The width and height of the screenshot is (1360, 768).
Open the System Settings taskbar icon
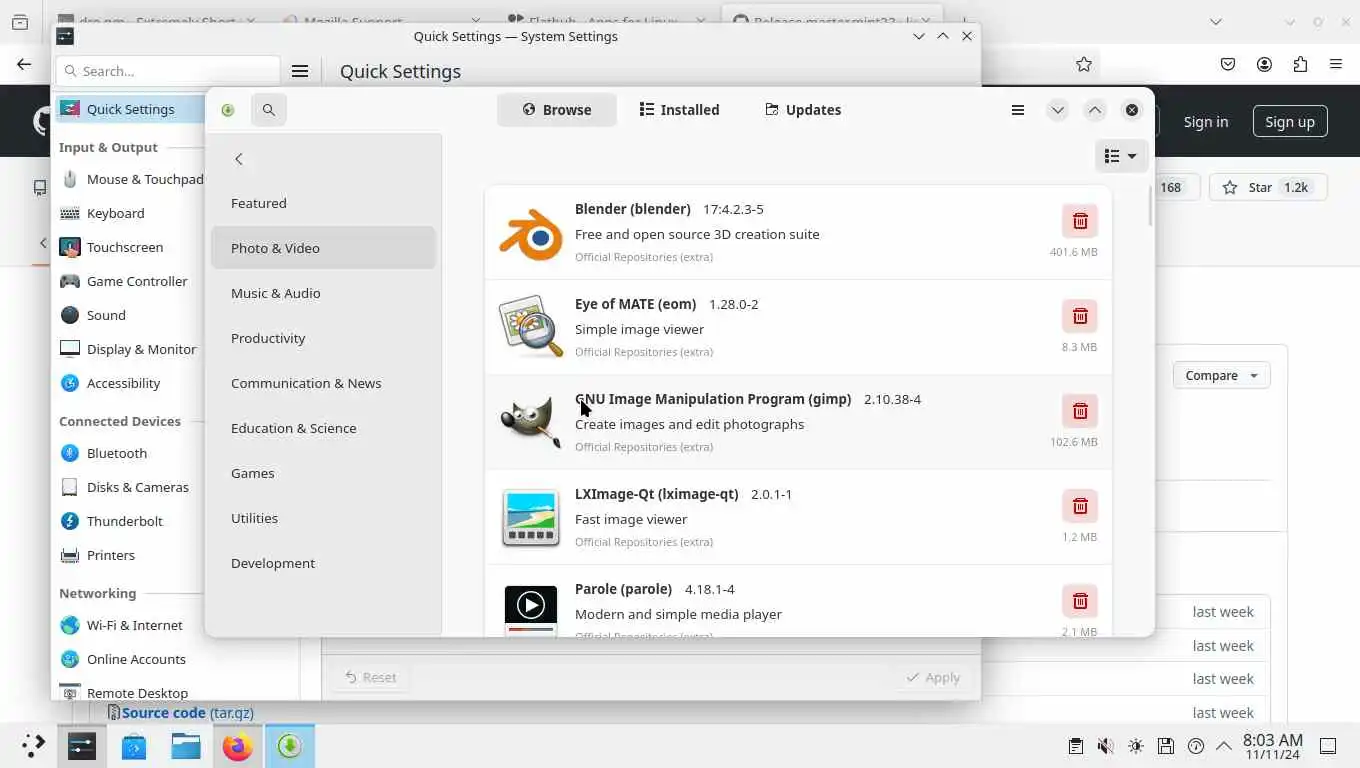point(82,746)
